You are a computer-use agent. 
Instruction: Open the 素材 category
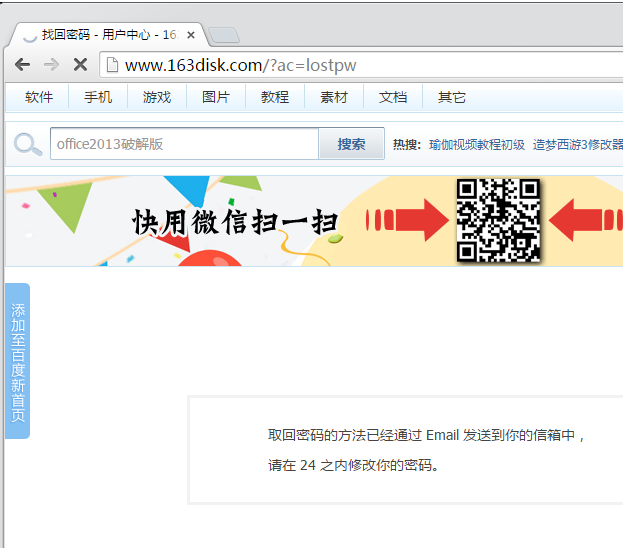334,97
